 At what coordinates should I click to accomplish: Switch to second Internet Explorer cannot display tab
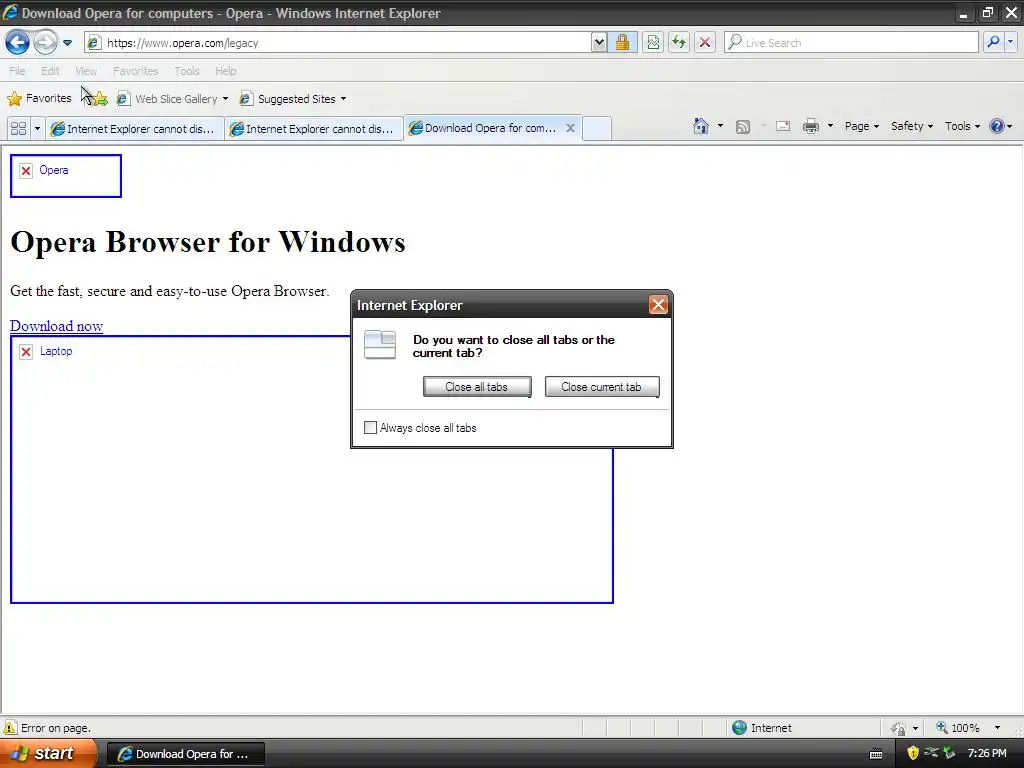pyautogui.click(x=314, y=129)
